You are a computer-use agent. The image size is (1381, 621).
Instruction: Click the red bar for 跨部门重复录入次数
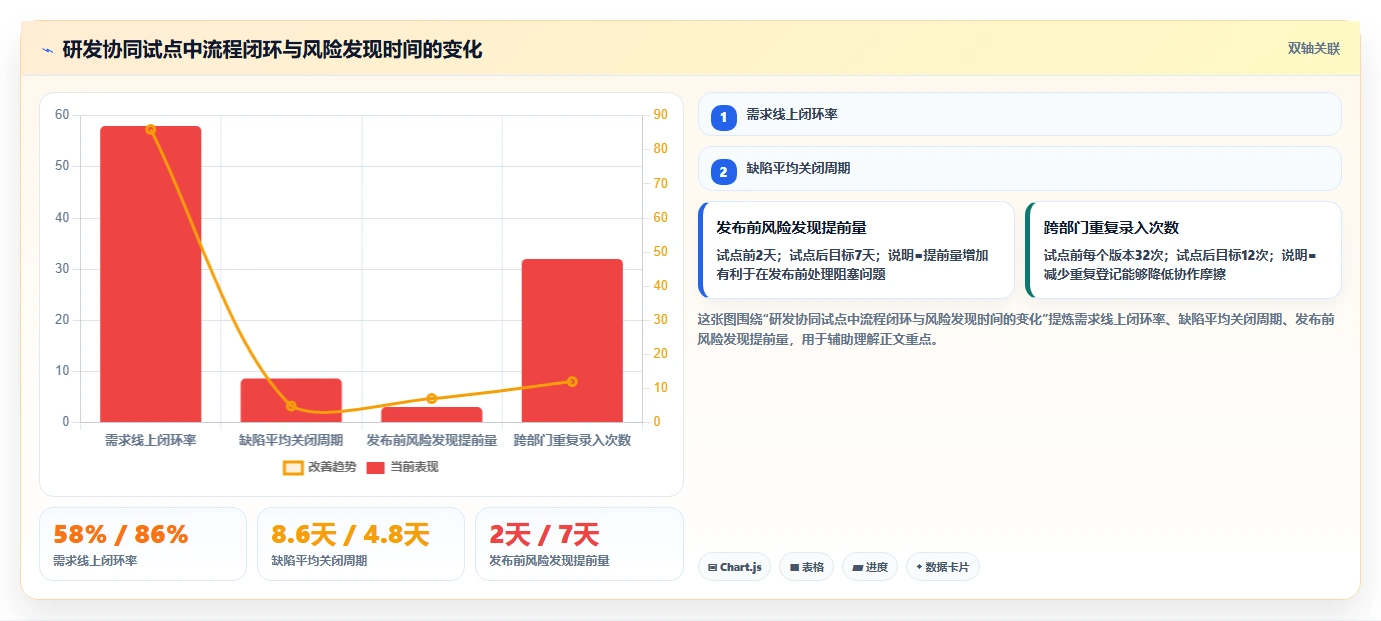pos(572,340)
